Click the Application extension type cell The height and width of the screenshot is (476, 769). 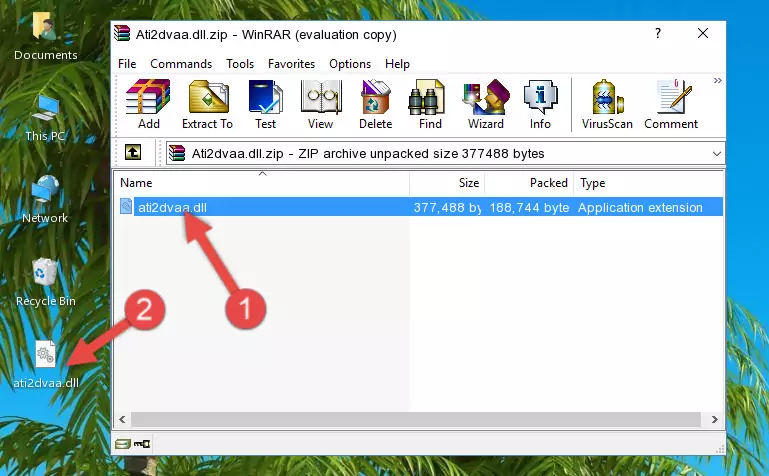point(640,207)
